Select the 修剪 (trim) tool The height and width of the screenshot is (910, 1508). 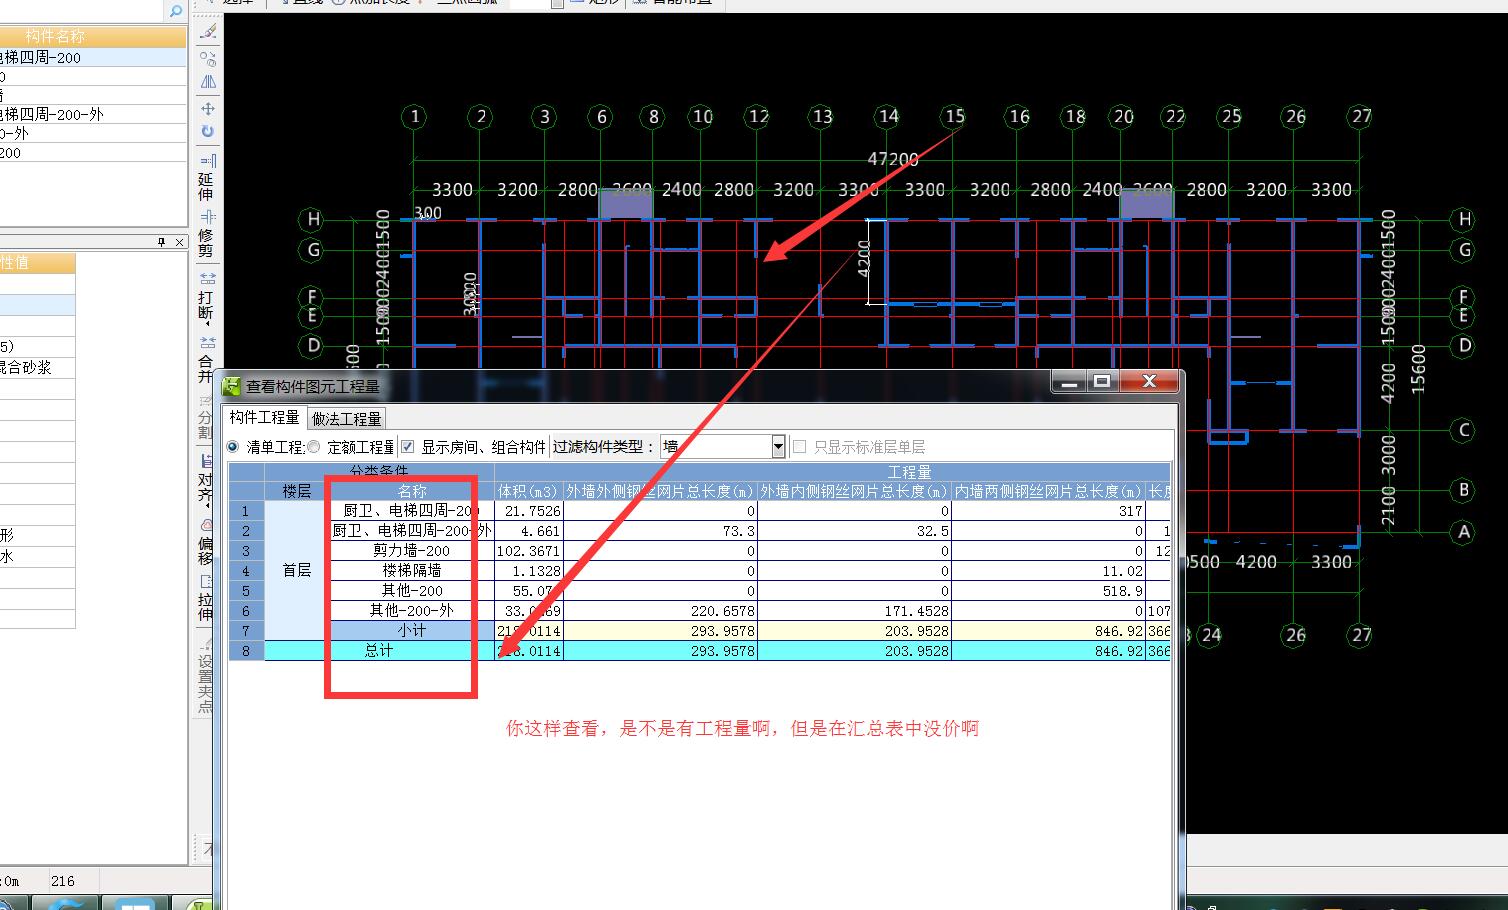[x=206, y=234]
